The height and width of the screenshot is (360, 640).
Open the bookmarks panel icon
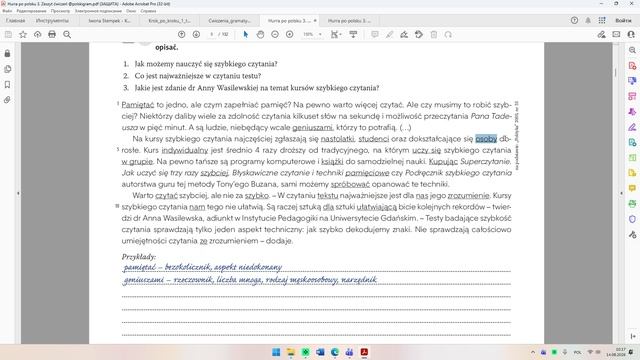[7, 84]
